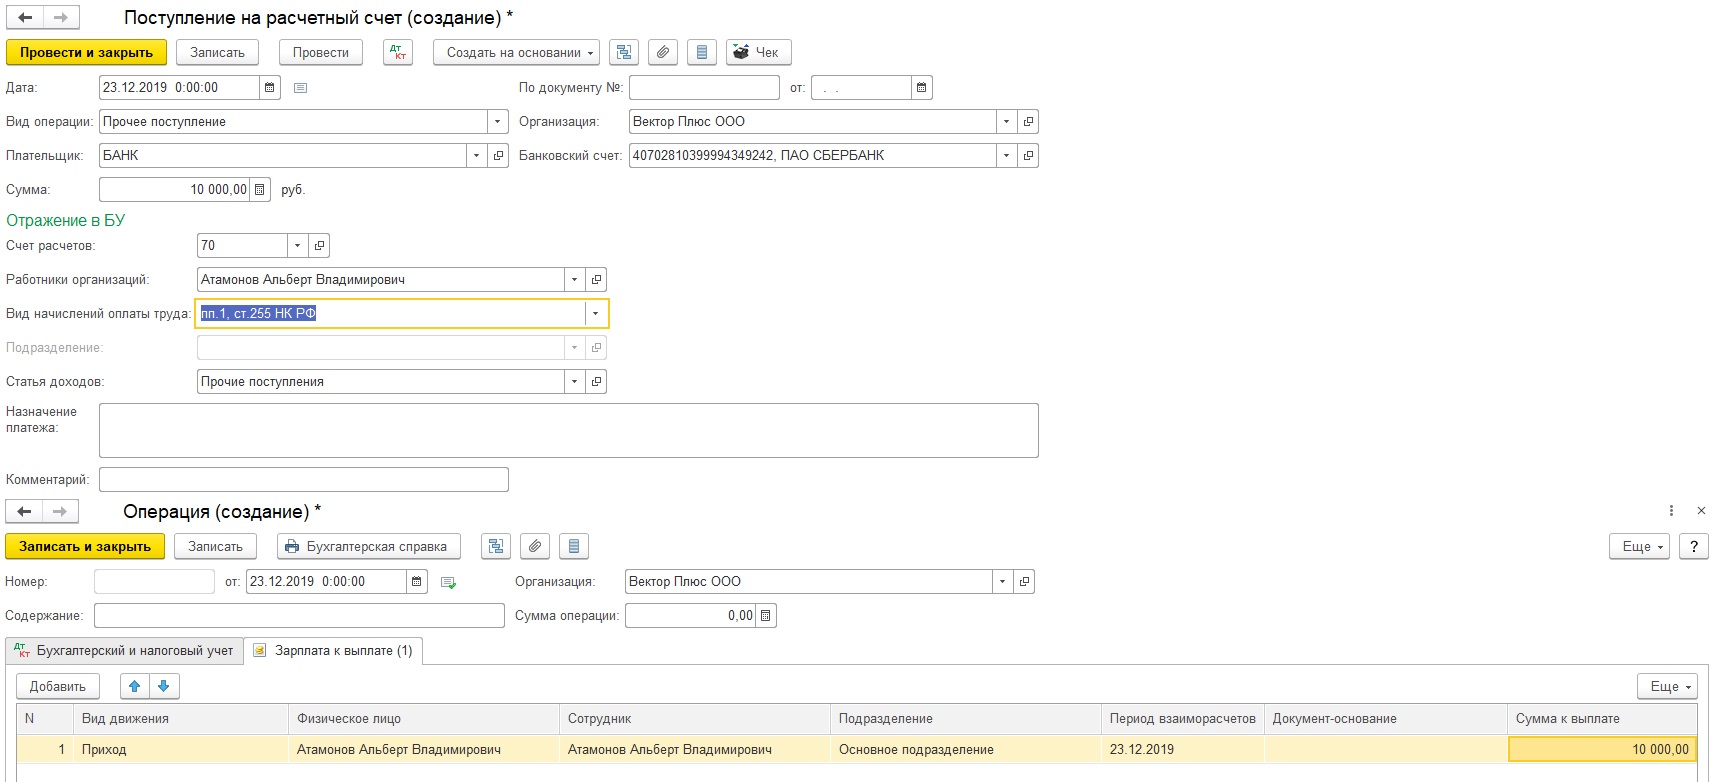The width and height of the screenshot is (1719, 782).
Task: Expand the Счет расчетов dropdown
Action: (297, 245)
